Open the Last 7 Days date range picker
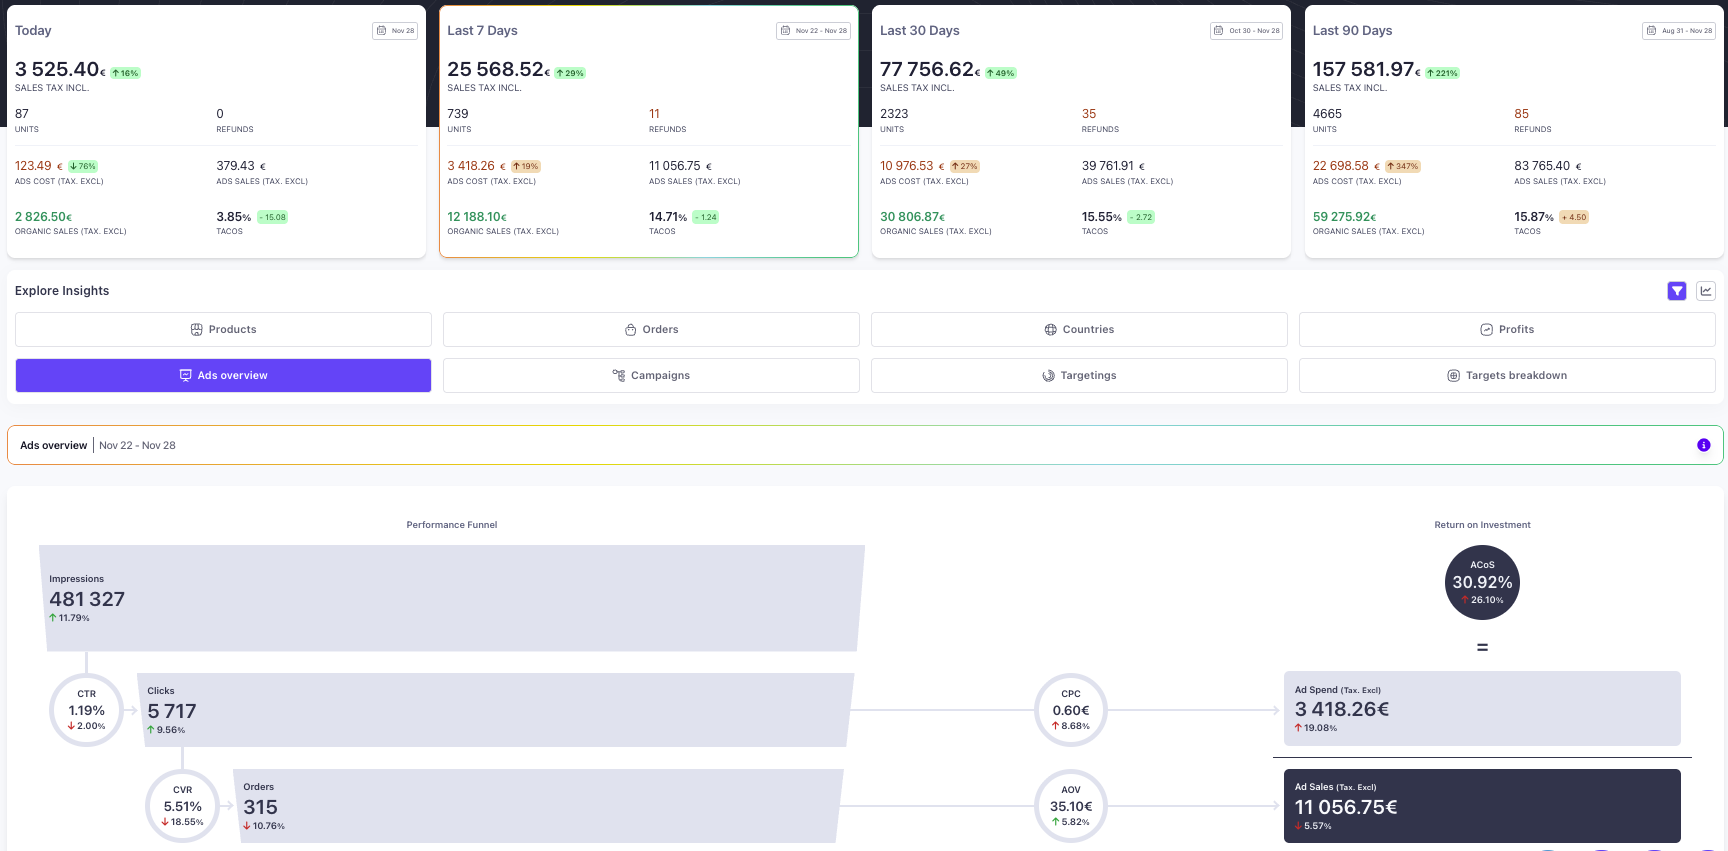The height and width of the screenshot is (851, 1728). 814,31
